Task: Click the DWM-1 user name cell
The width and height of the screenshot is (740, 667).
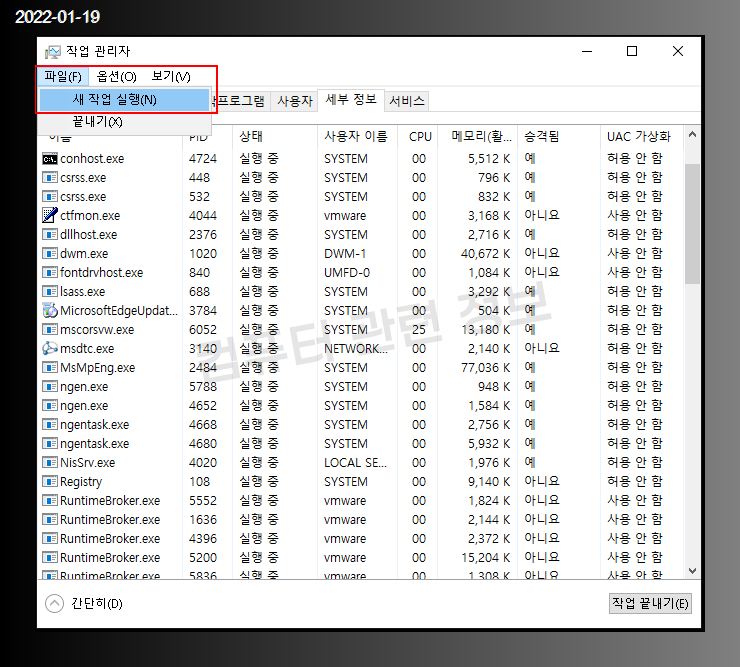Action: 345,253
